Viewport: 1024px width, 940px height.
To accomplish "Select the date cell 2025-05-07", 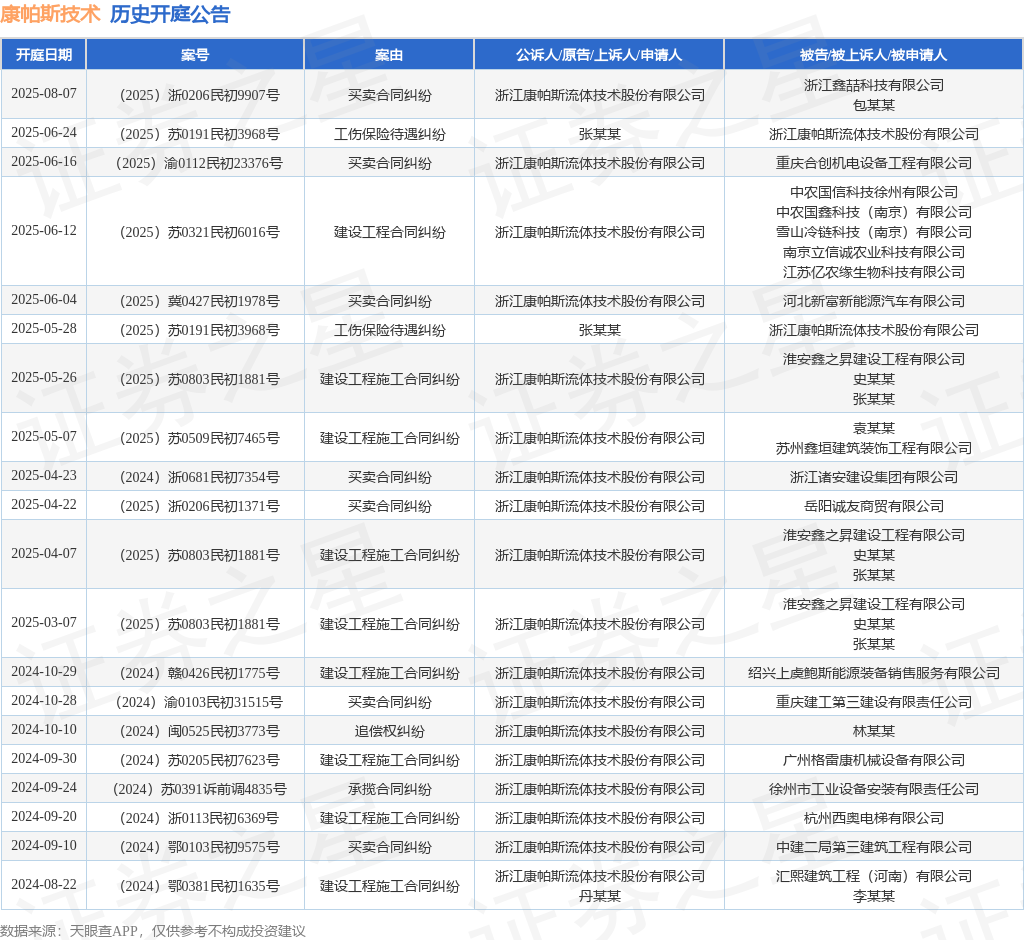I will point(44,436).
